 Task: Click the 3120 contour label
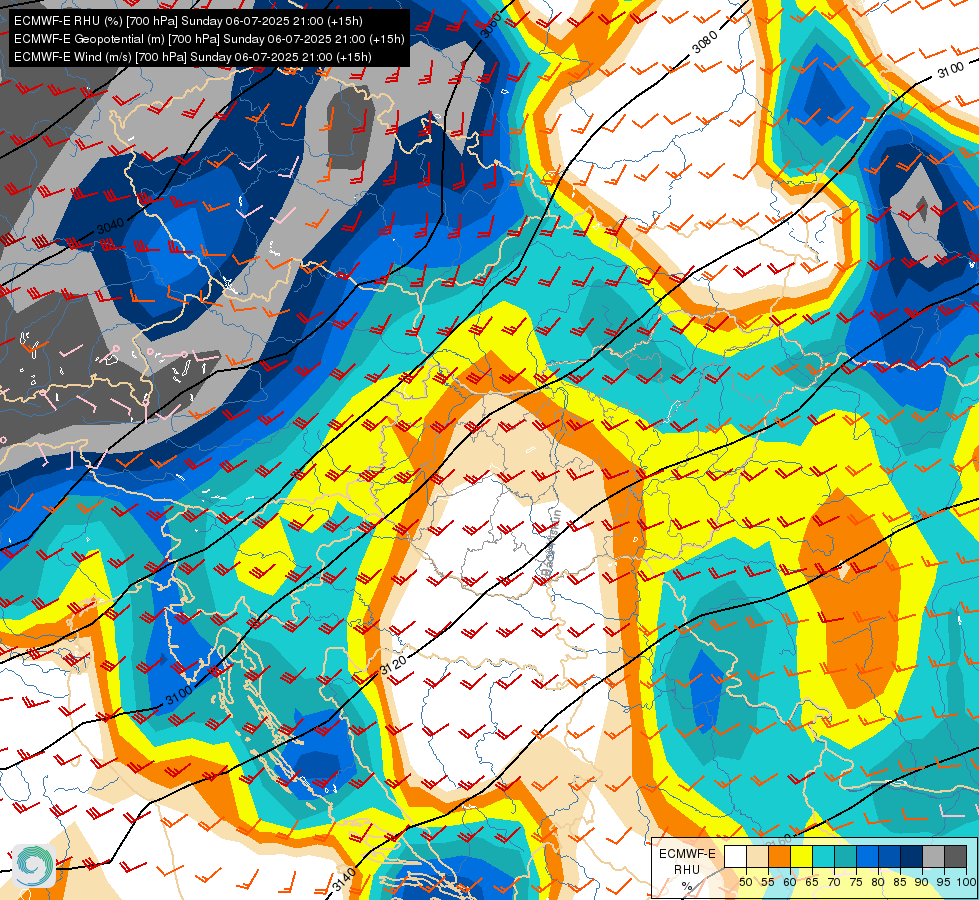coord(393,665)
